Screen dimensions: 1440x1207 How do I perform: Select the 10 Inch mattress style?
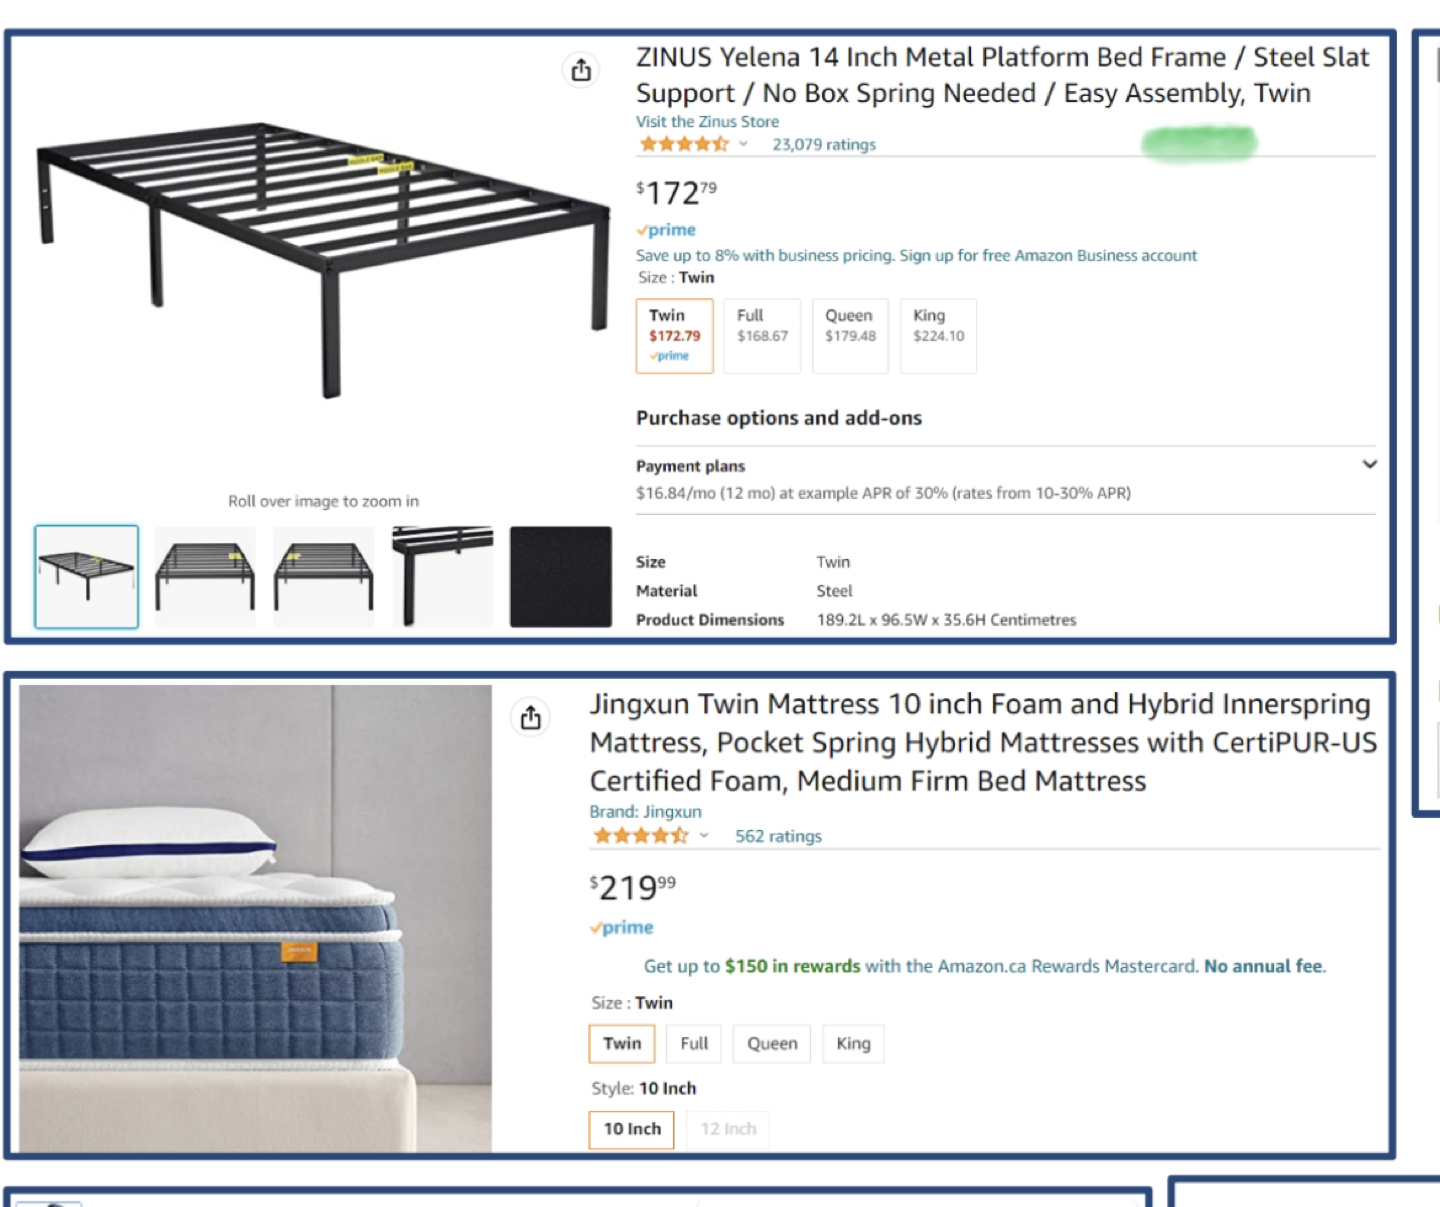coord(632,1129)
